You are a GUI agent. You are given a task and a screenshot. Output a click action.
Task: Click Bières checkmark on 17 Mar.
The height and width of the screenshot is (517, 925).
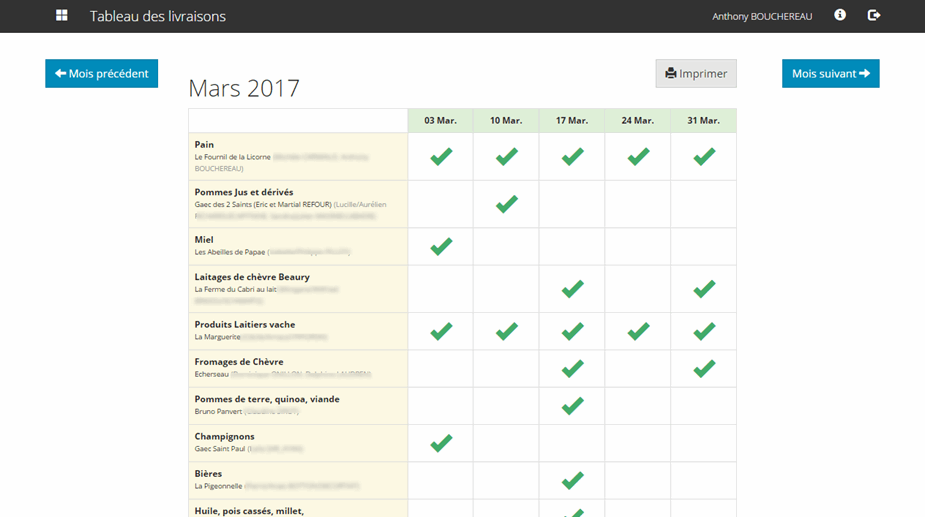pyautogui.click(x=572, y=481)
